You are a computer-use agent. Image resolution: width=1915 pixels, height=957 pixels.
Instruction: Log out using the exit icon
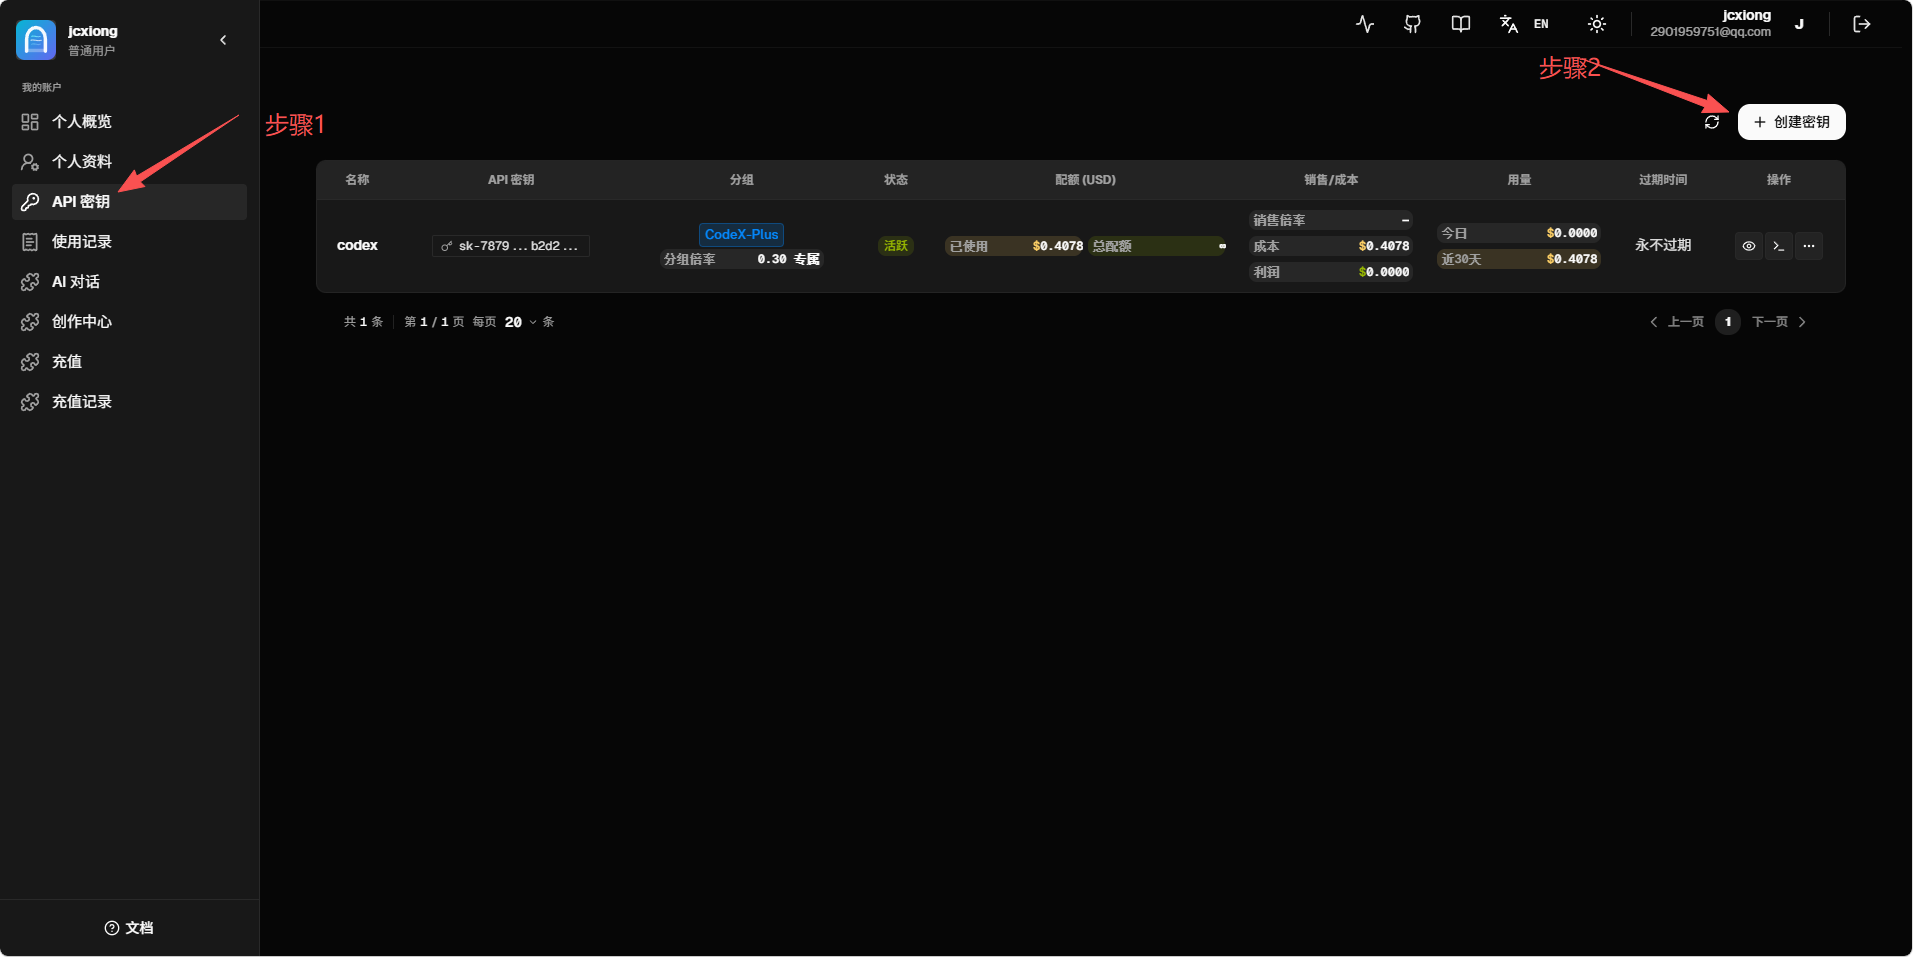[x=1862, y=24]
